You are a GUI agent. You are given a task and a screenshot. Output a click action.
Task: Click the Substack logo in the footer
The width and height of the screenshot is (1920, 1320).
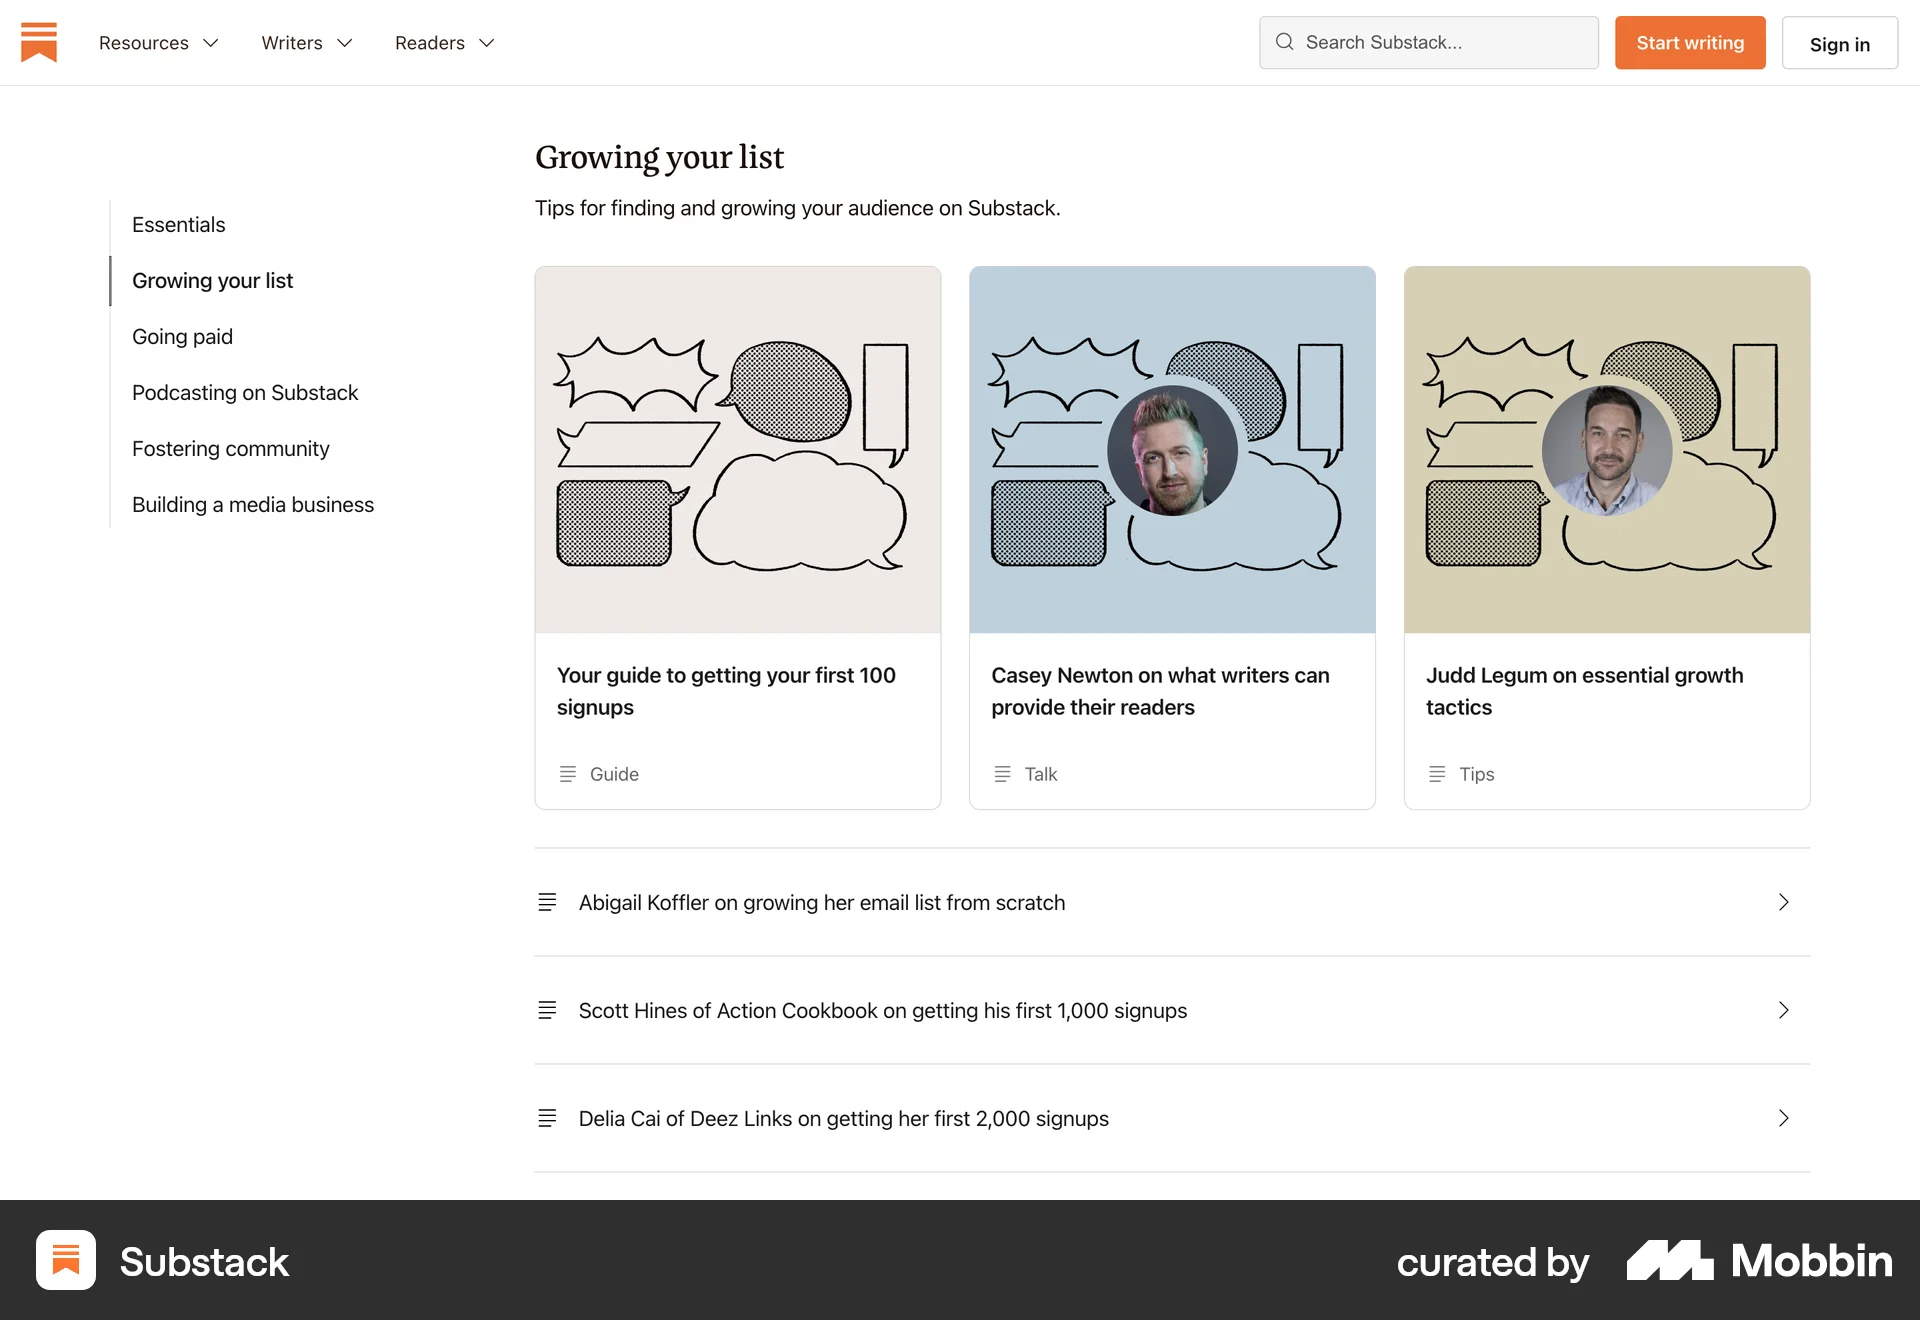[65, 1260]
